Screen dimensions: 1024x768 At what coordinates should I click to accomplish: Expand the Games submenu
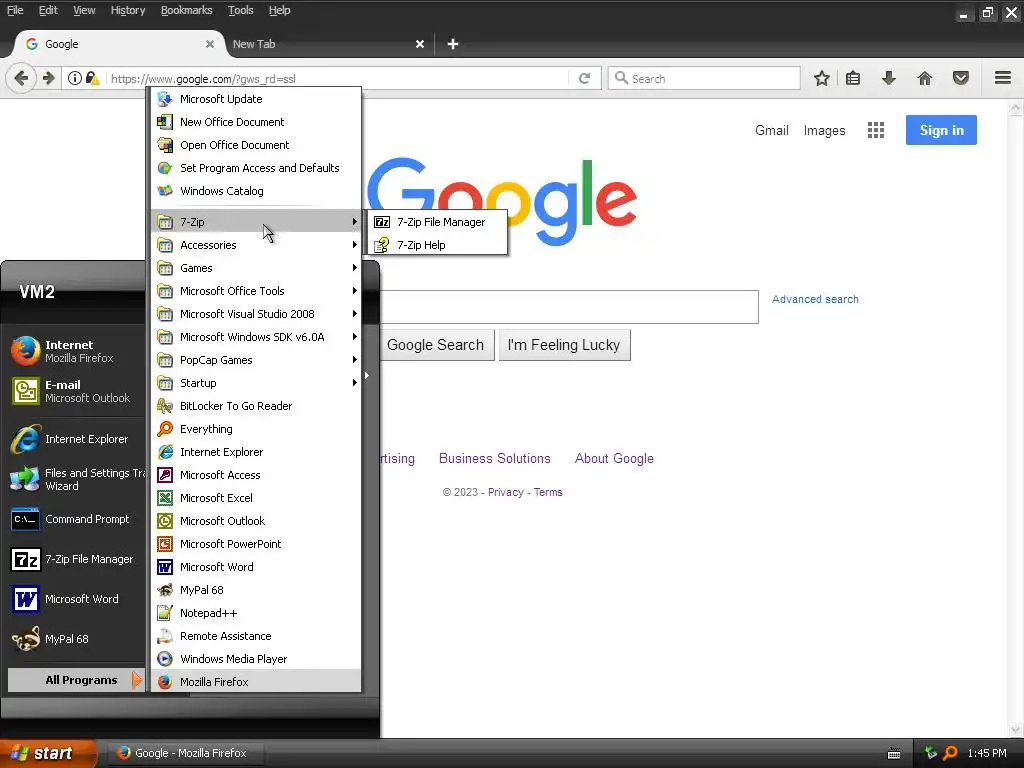click(x=256, y=268)
